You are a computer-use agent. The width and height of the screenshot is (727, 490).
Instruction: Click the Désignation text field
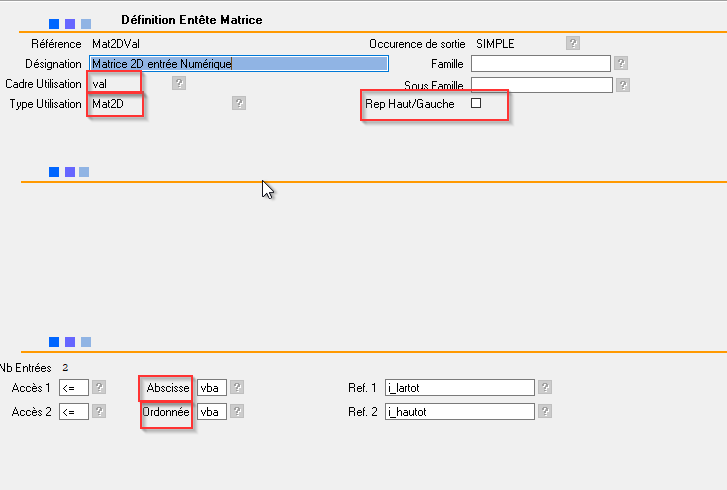click(x=238, y=64)
